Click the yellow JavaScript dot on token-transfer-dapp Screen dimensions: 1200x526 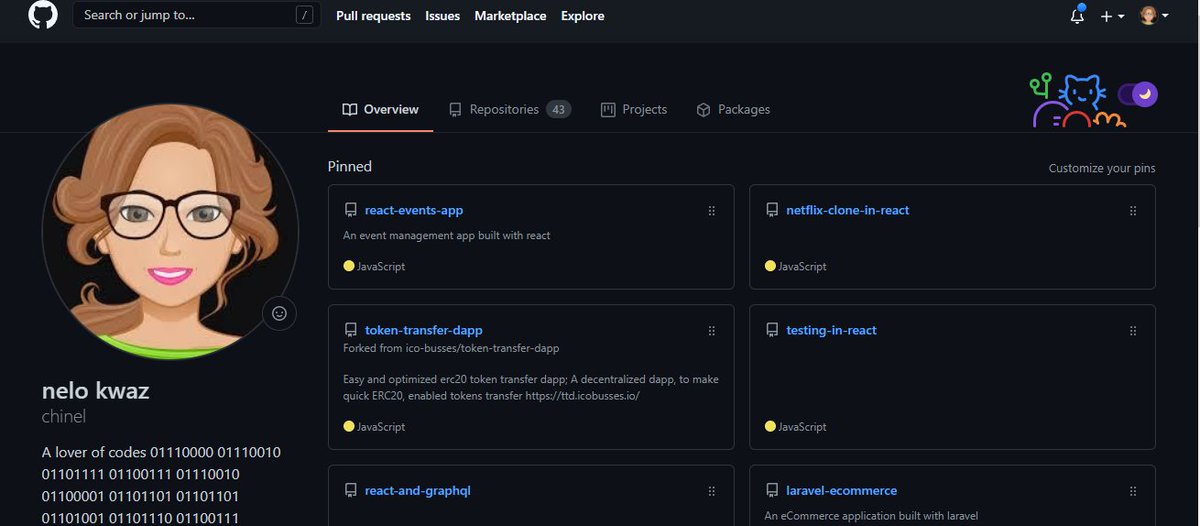pyautogui.click(x=349, y=427)
